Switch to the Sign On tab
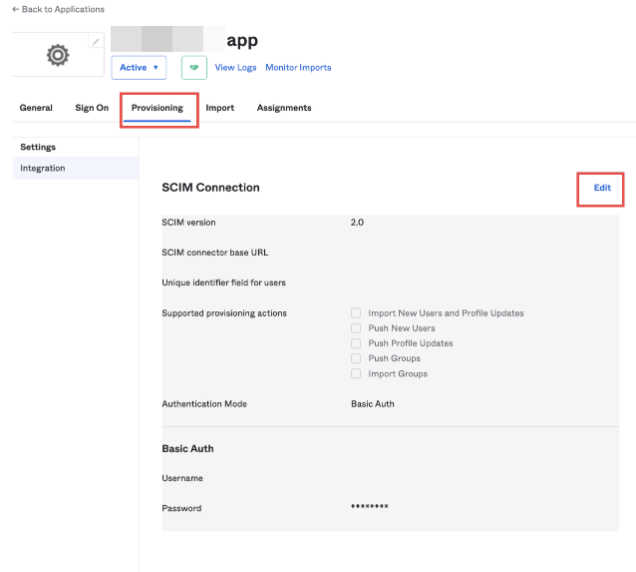The image size is (636, 572). point(92,108)
